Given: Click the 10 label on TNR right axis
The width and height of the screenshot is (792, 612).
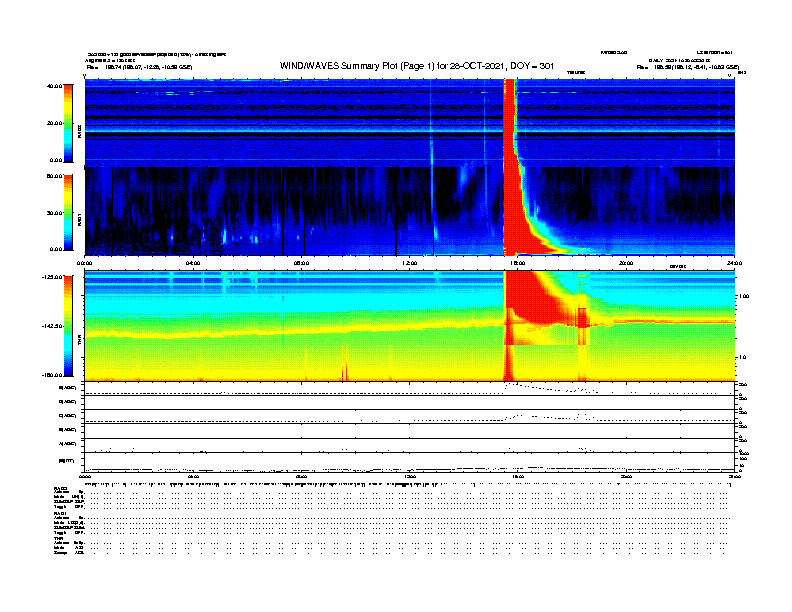Looking at the screenshot, I should point(742,358).
